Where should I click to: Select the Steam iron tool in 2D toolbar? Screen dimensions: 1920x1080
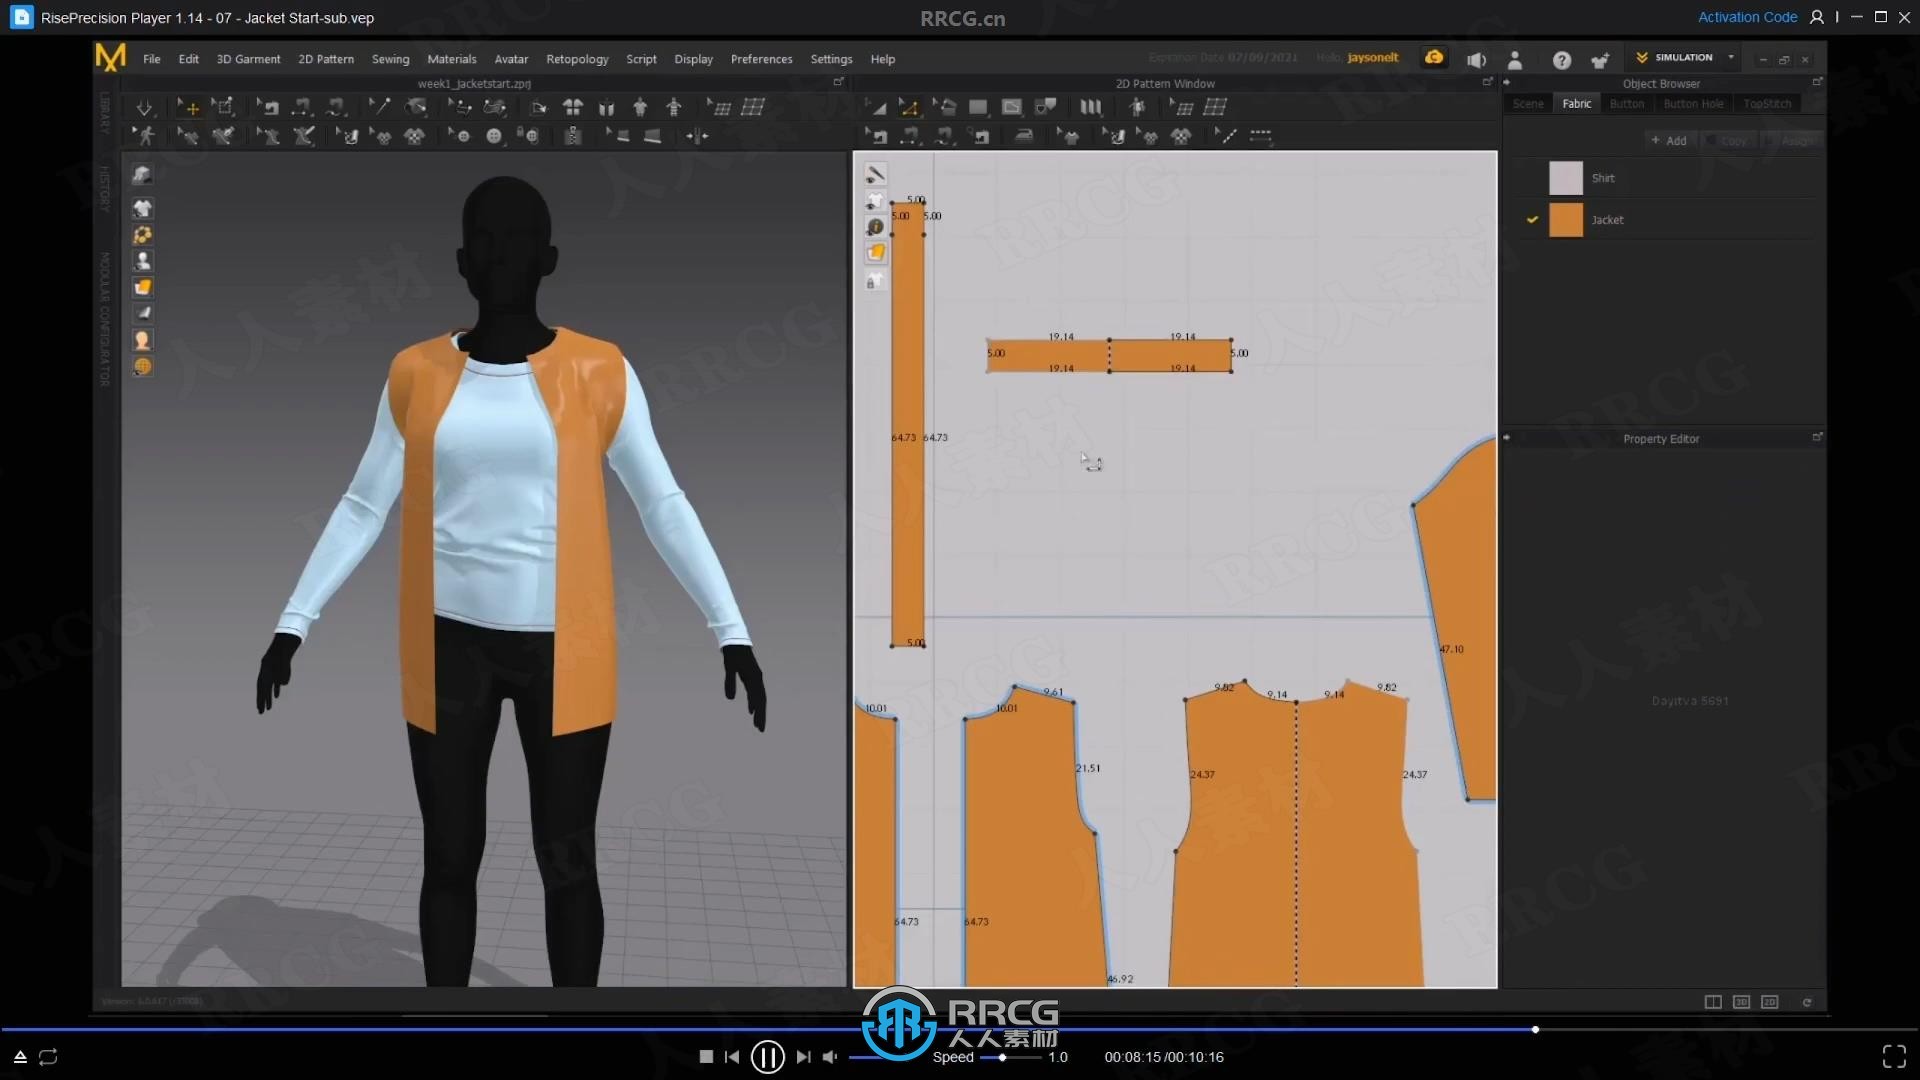1024,136
